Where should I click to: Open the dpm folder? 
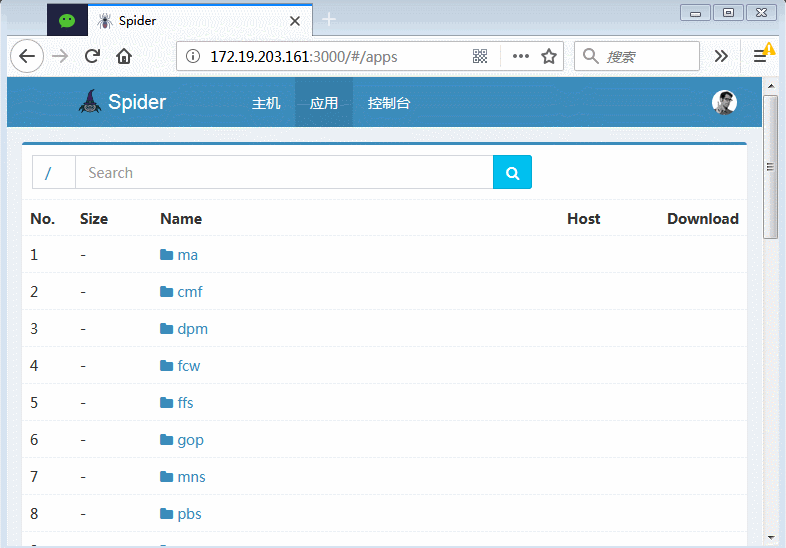(x=192, y=329)
